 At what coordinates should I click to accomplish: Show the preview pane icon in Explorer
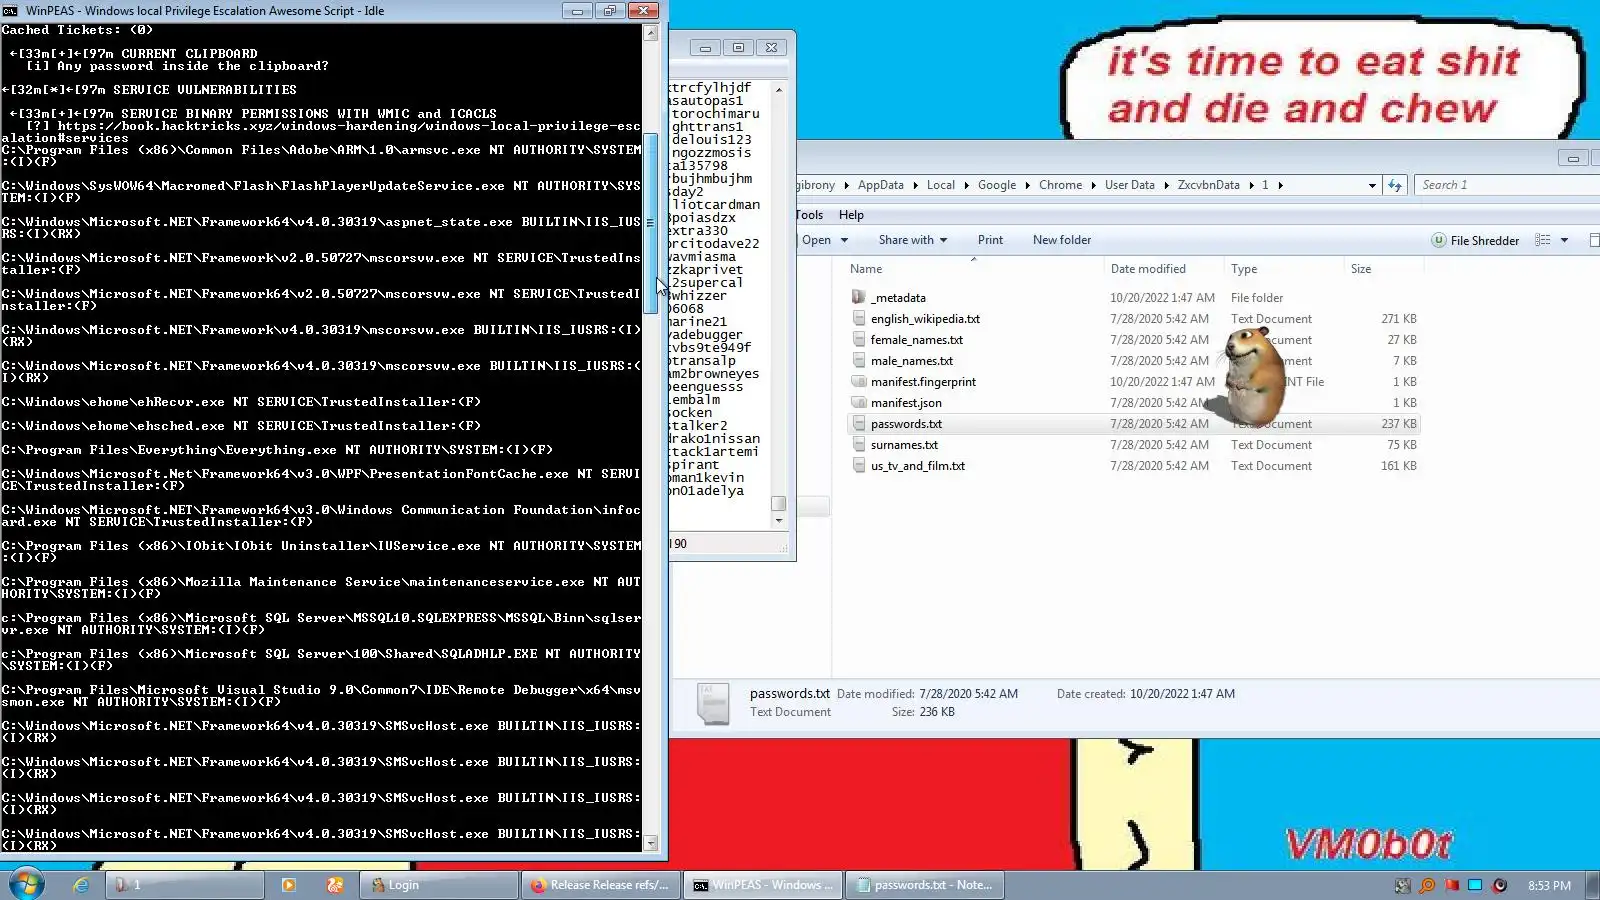pos(1594,240)
